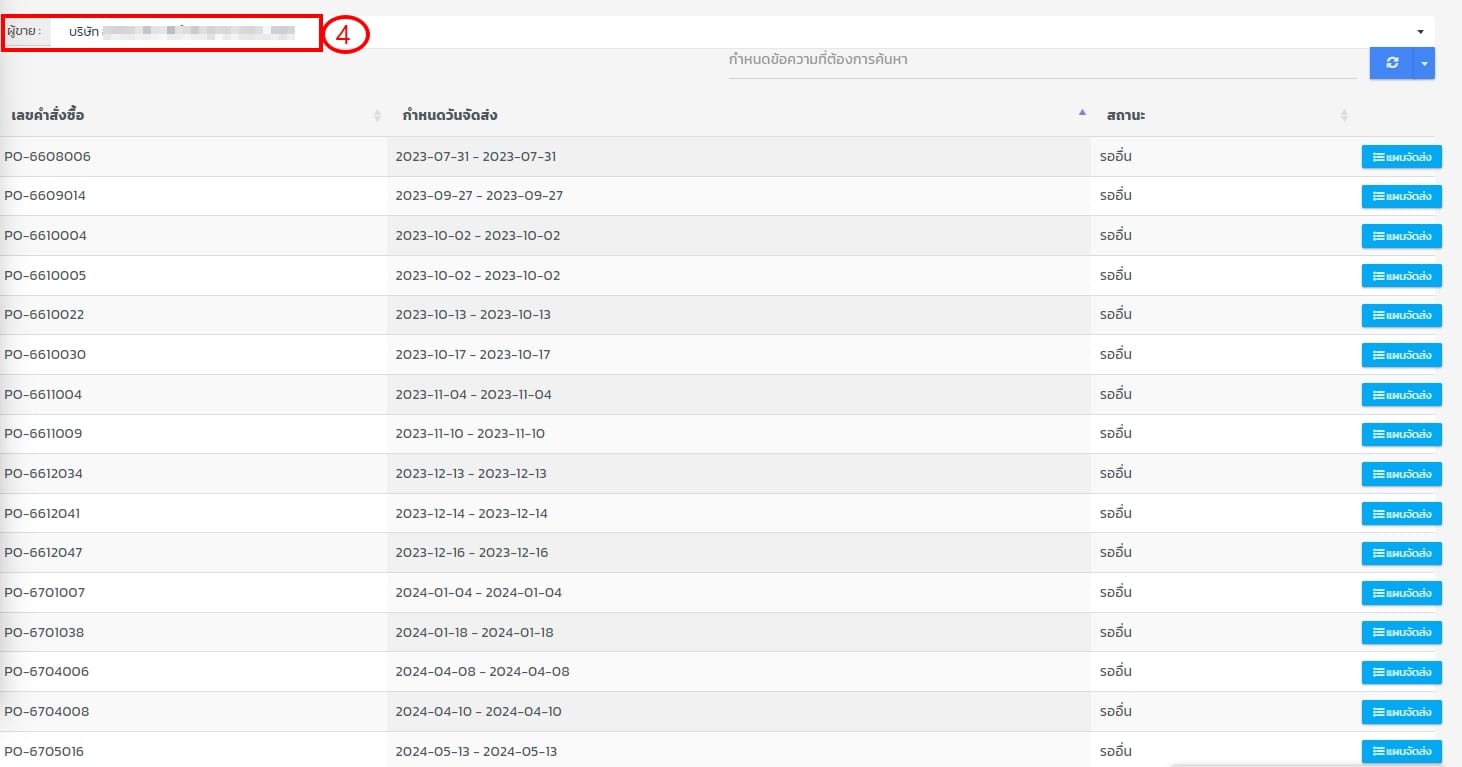
Task: Select the PO-6610030 order number cell
Action: click(45, 355)
